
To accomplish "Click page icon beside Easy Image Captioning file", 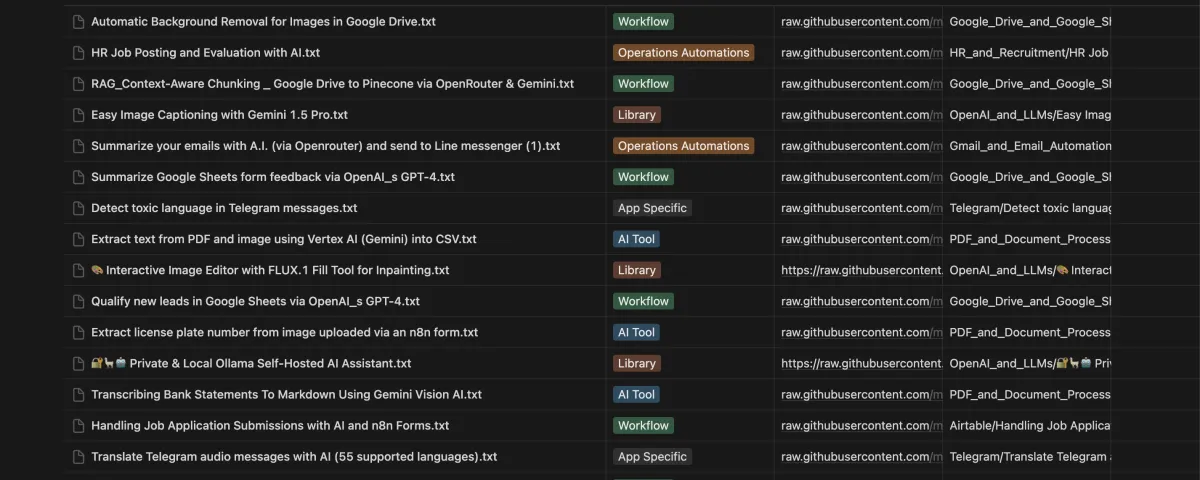I will click(x=77, y=115).
